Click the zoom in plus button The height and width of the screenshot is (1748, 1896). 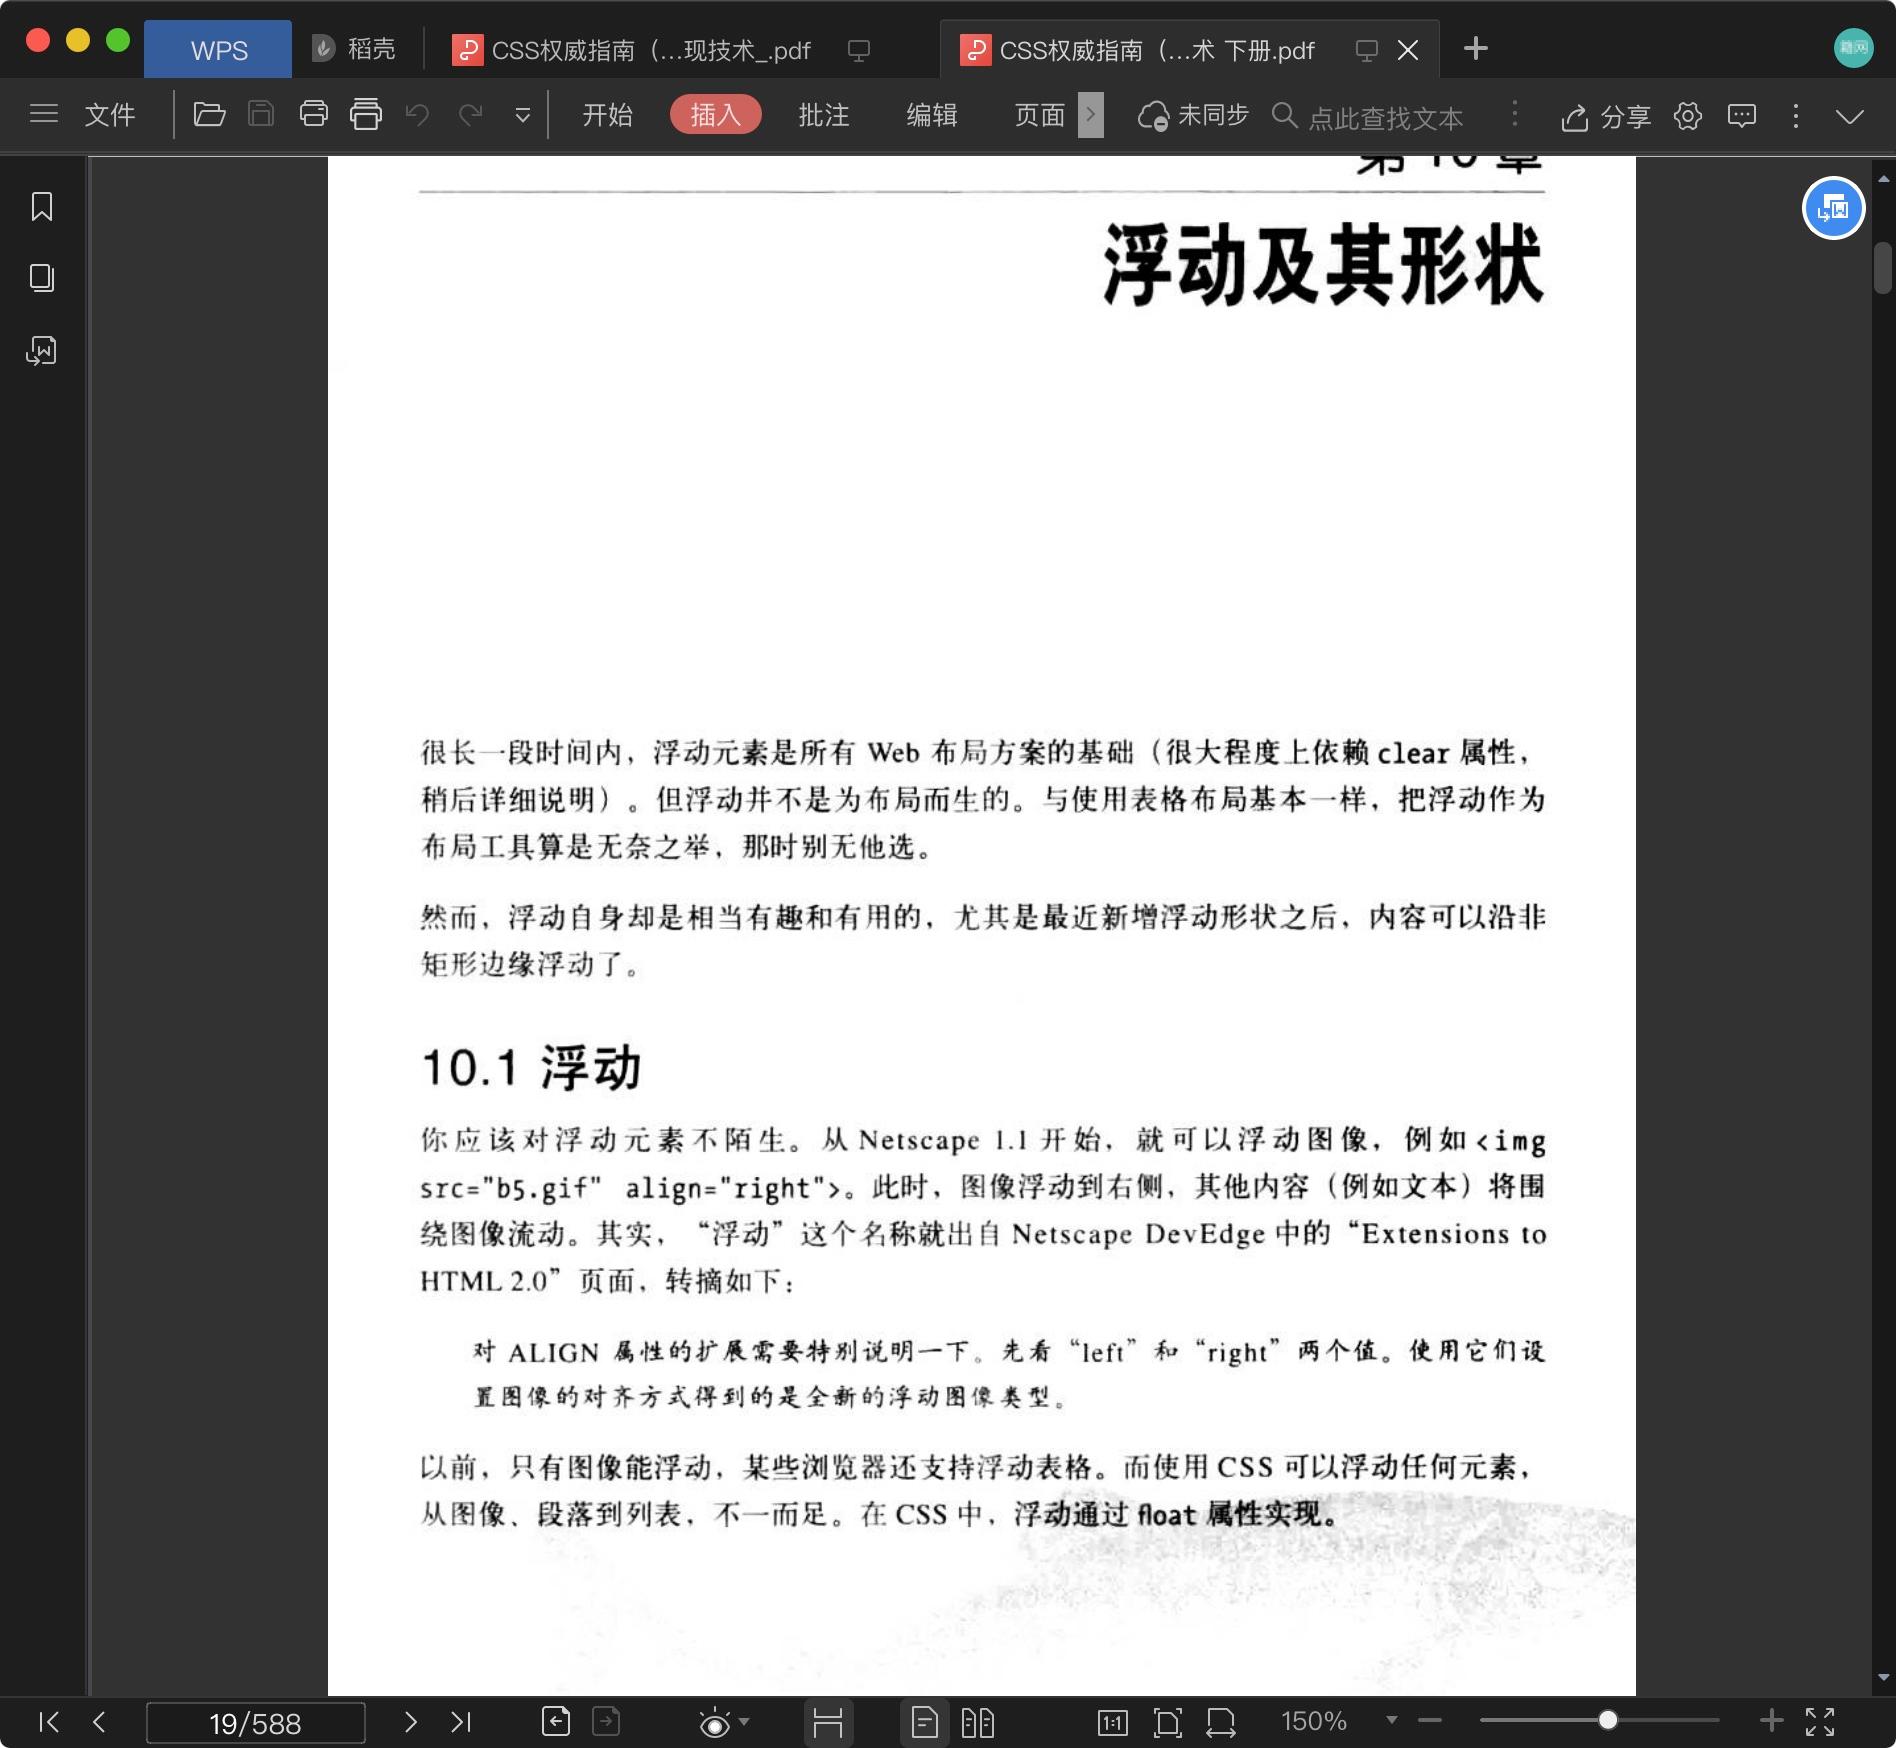tap(1771, 1720)
